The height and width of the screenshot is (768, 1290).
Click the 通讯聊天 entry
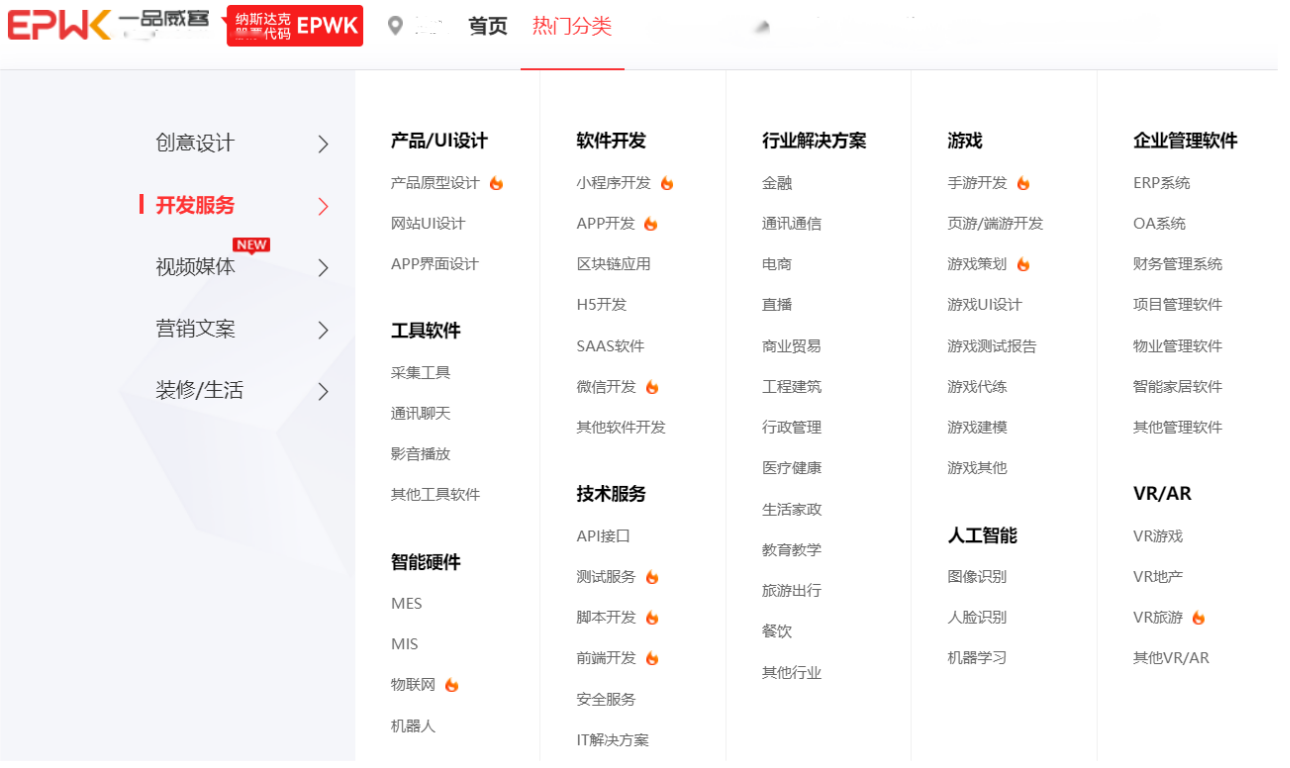click(x=421, y=413)
